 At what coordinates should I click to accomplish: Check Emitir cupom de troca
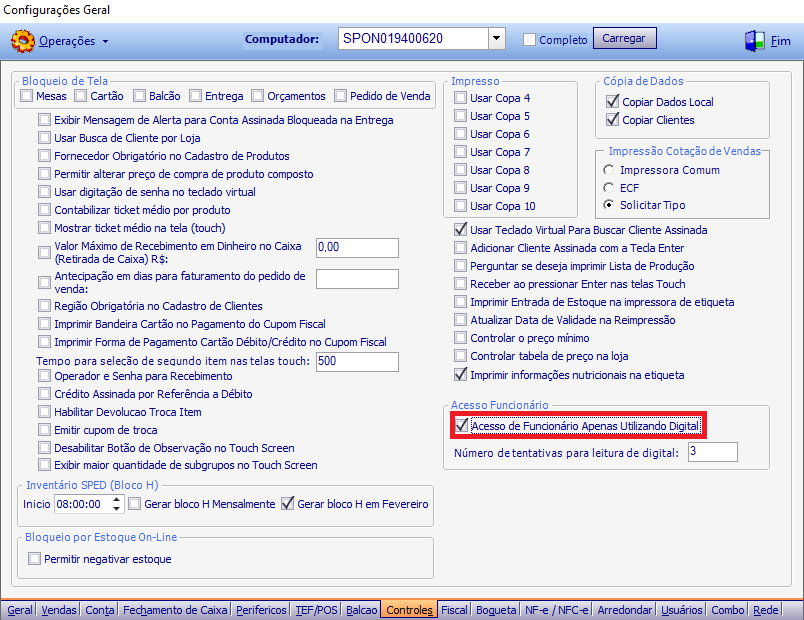pos(45,430)
